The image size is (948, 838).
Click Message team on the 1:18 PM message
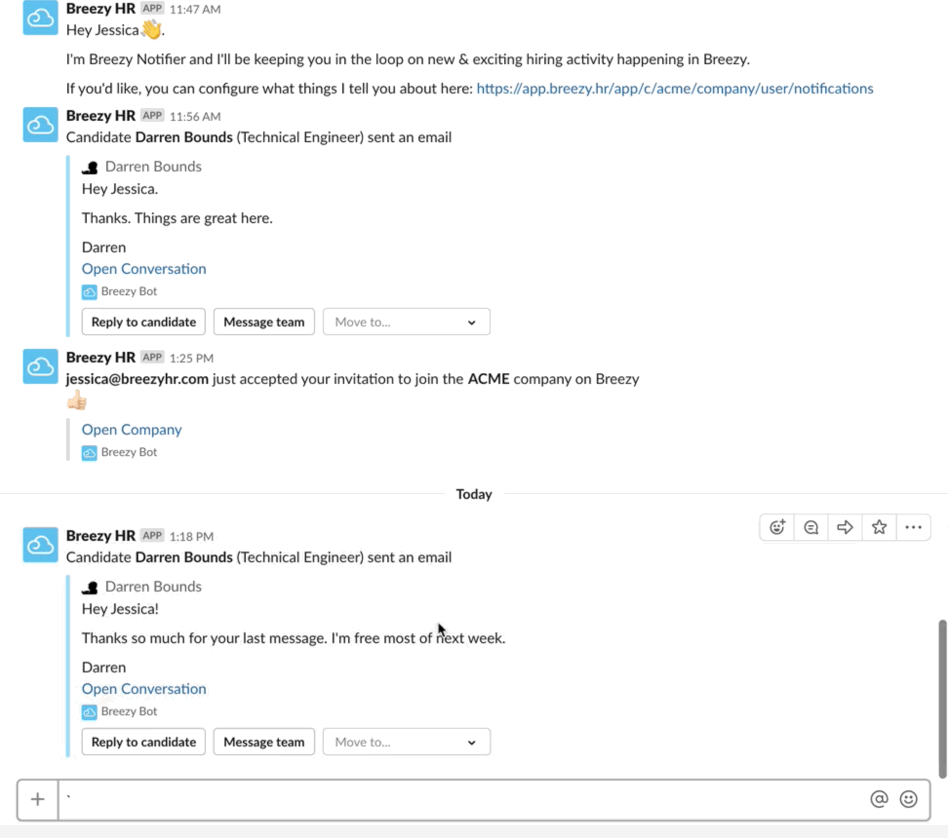(264, 742)
